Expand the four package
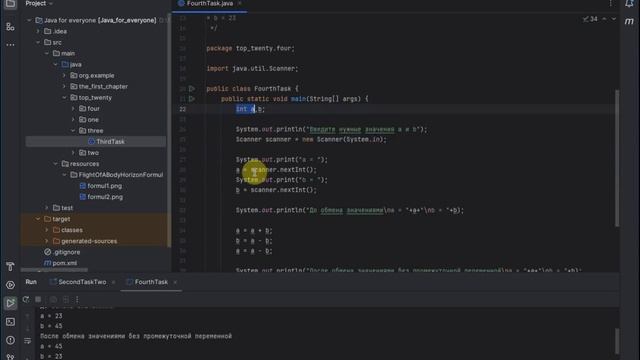The height and width of the screenshot is (360, 640). click(73, 108)
